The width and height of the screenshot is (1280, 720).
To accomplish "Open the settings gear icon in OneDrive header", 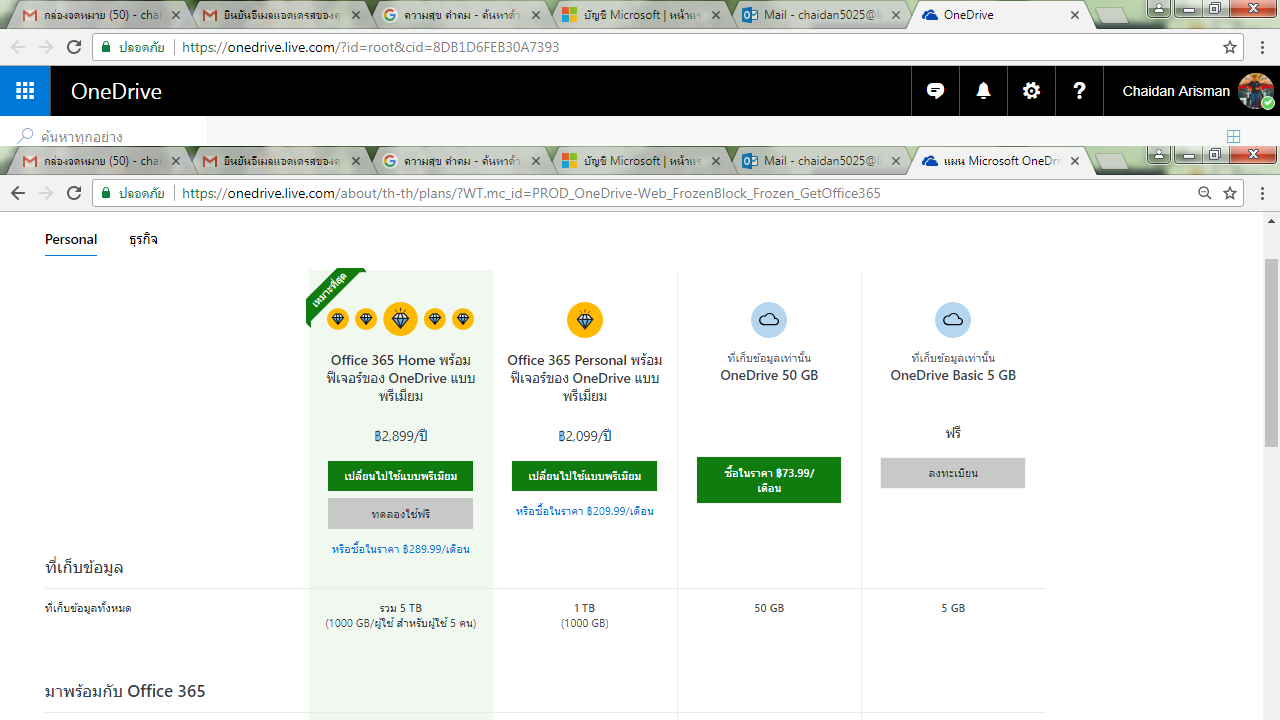I will tap(1032, 91).
